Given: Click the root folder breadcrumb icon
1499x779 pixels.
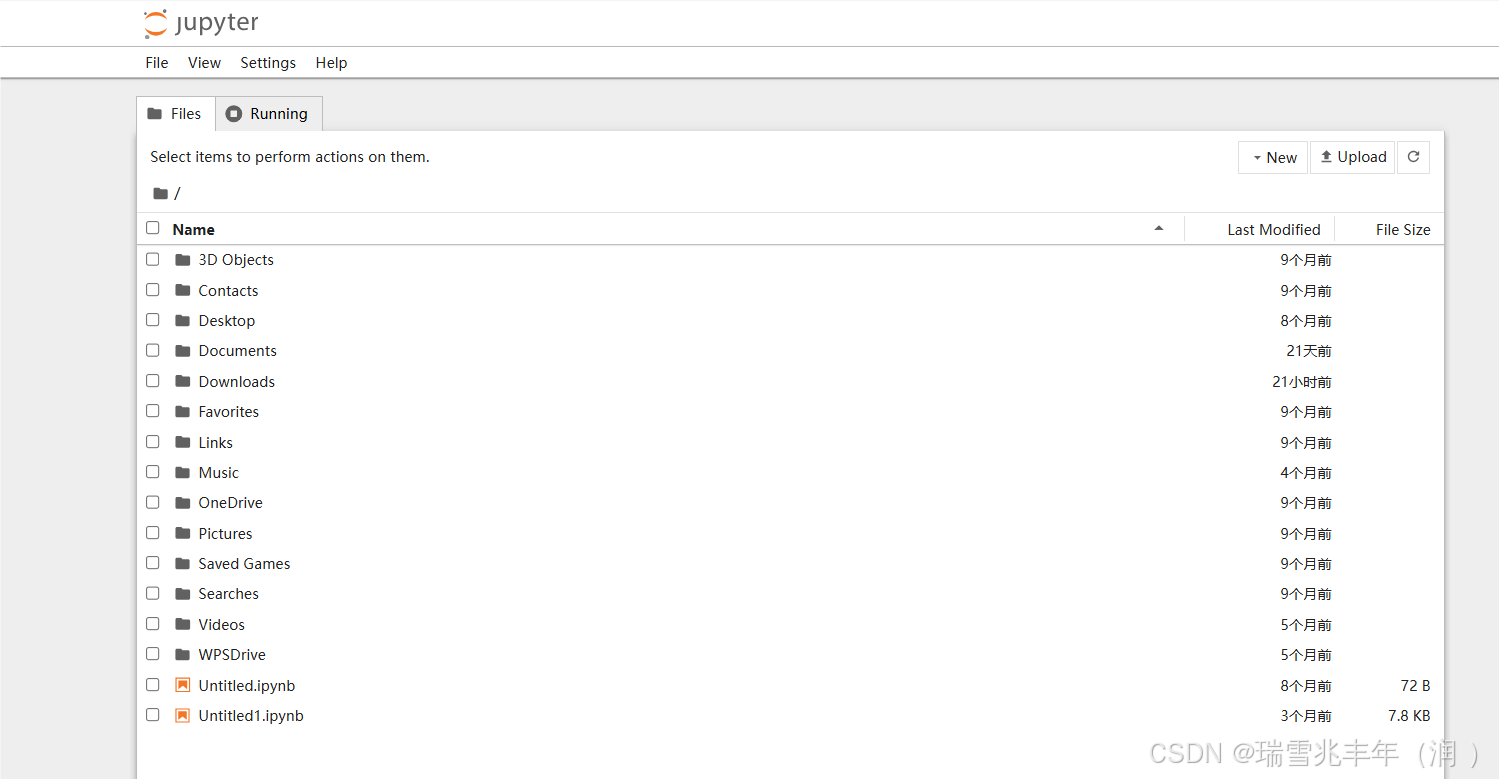Looking at the screenshot, I should 161,193.
